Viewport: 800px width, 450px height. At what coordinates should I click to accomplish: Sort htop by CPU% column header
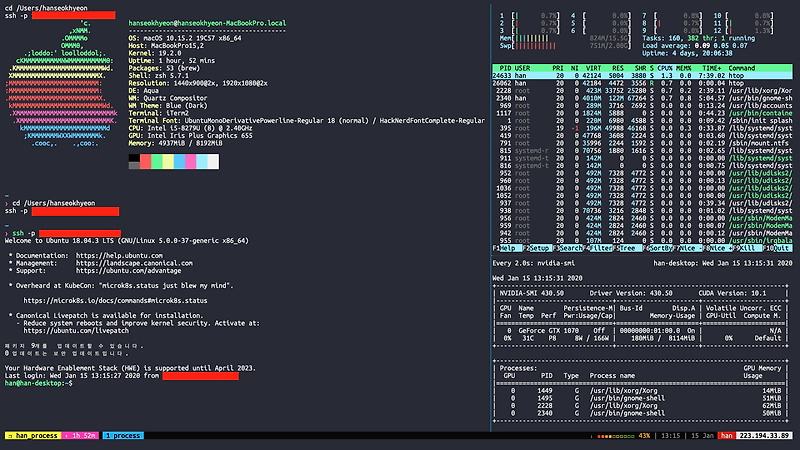pos(665,68)
